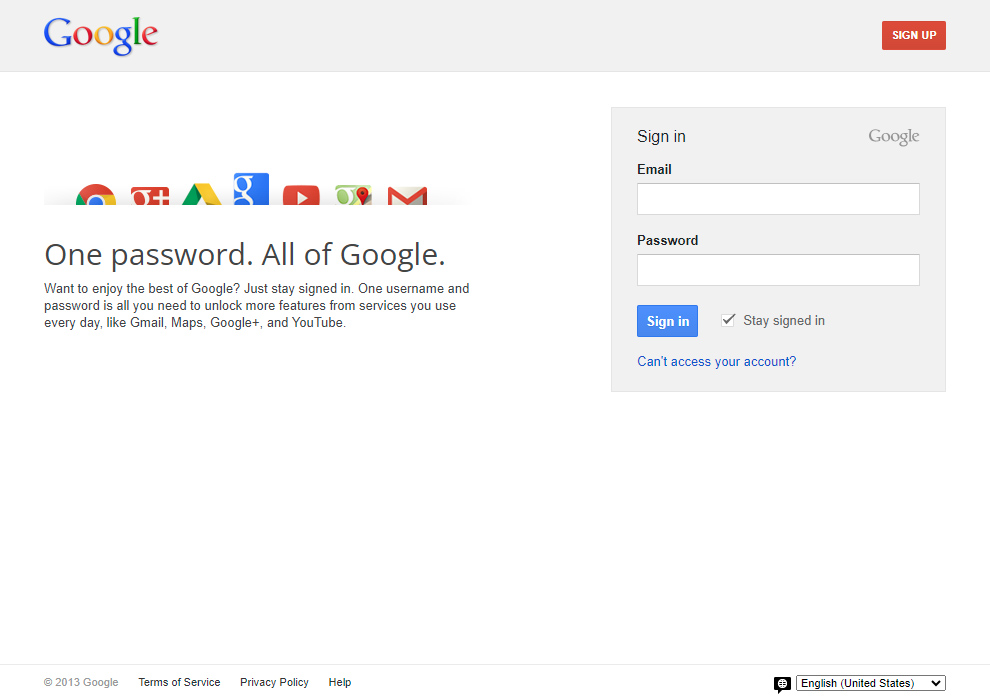
Task: Click the language speech bubble icon
Action: tap(782, 684)
